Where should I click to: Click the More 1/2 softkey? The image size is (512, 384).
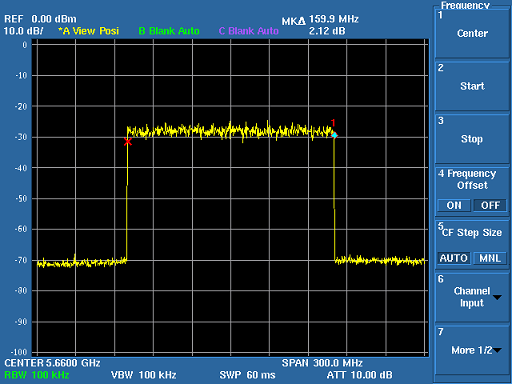472,350
